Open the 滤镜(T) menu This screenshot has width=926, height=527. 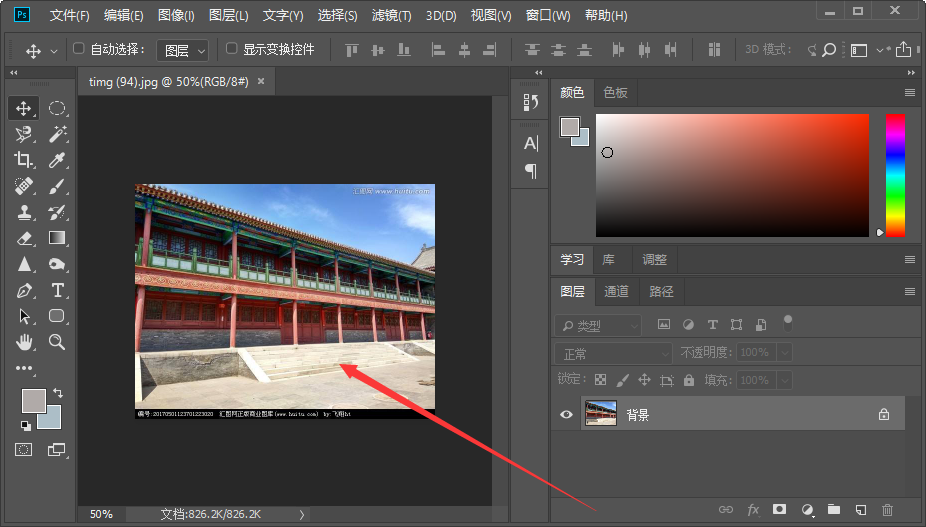click(x=391, y=15)
